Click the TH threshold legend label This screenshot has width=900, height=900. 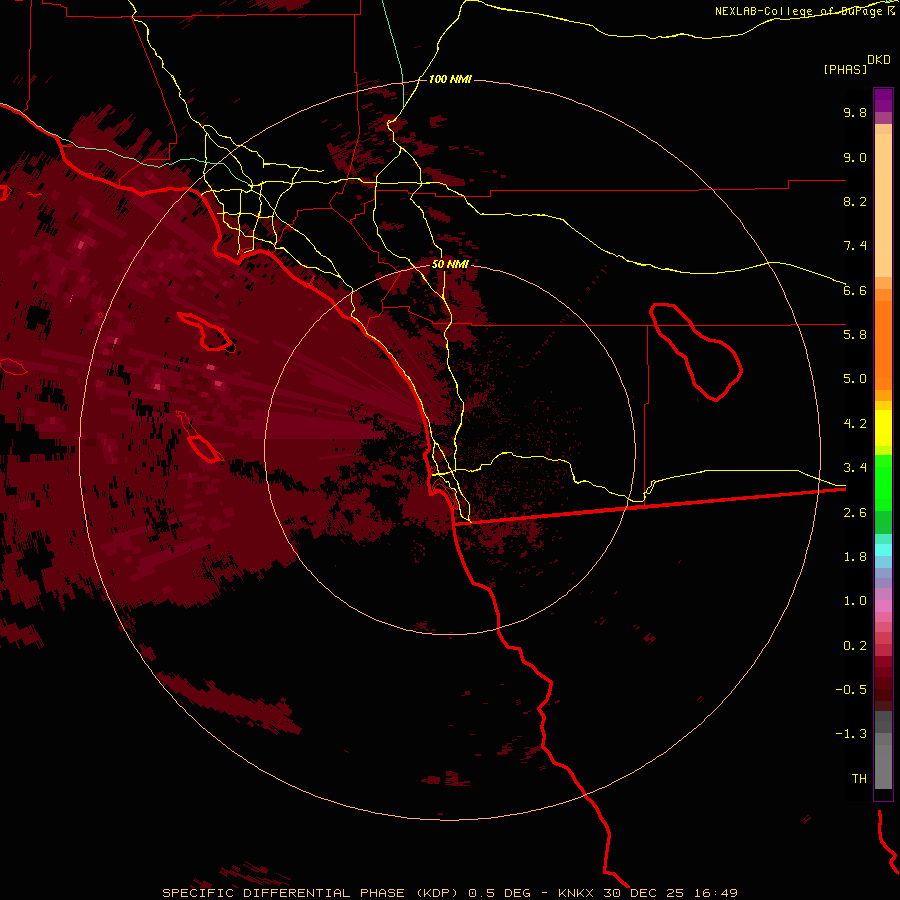point(859,779)
